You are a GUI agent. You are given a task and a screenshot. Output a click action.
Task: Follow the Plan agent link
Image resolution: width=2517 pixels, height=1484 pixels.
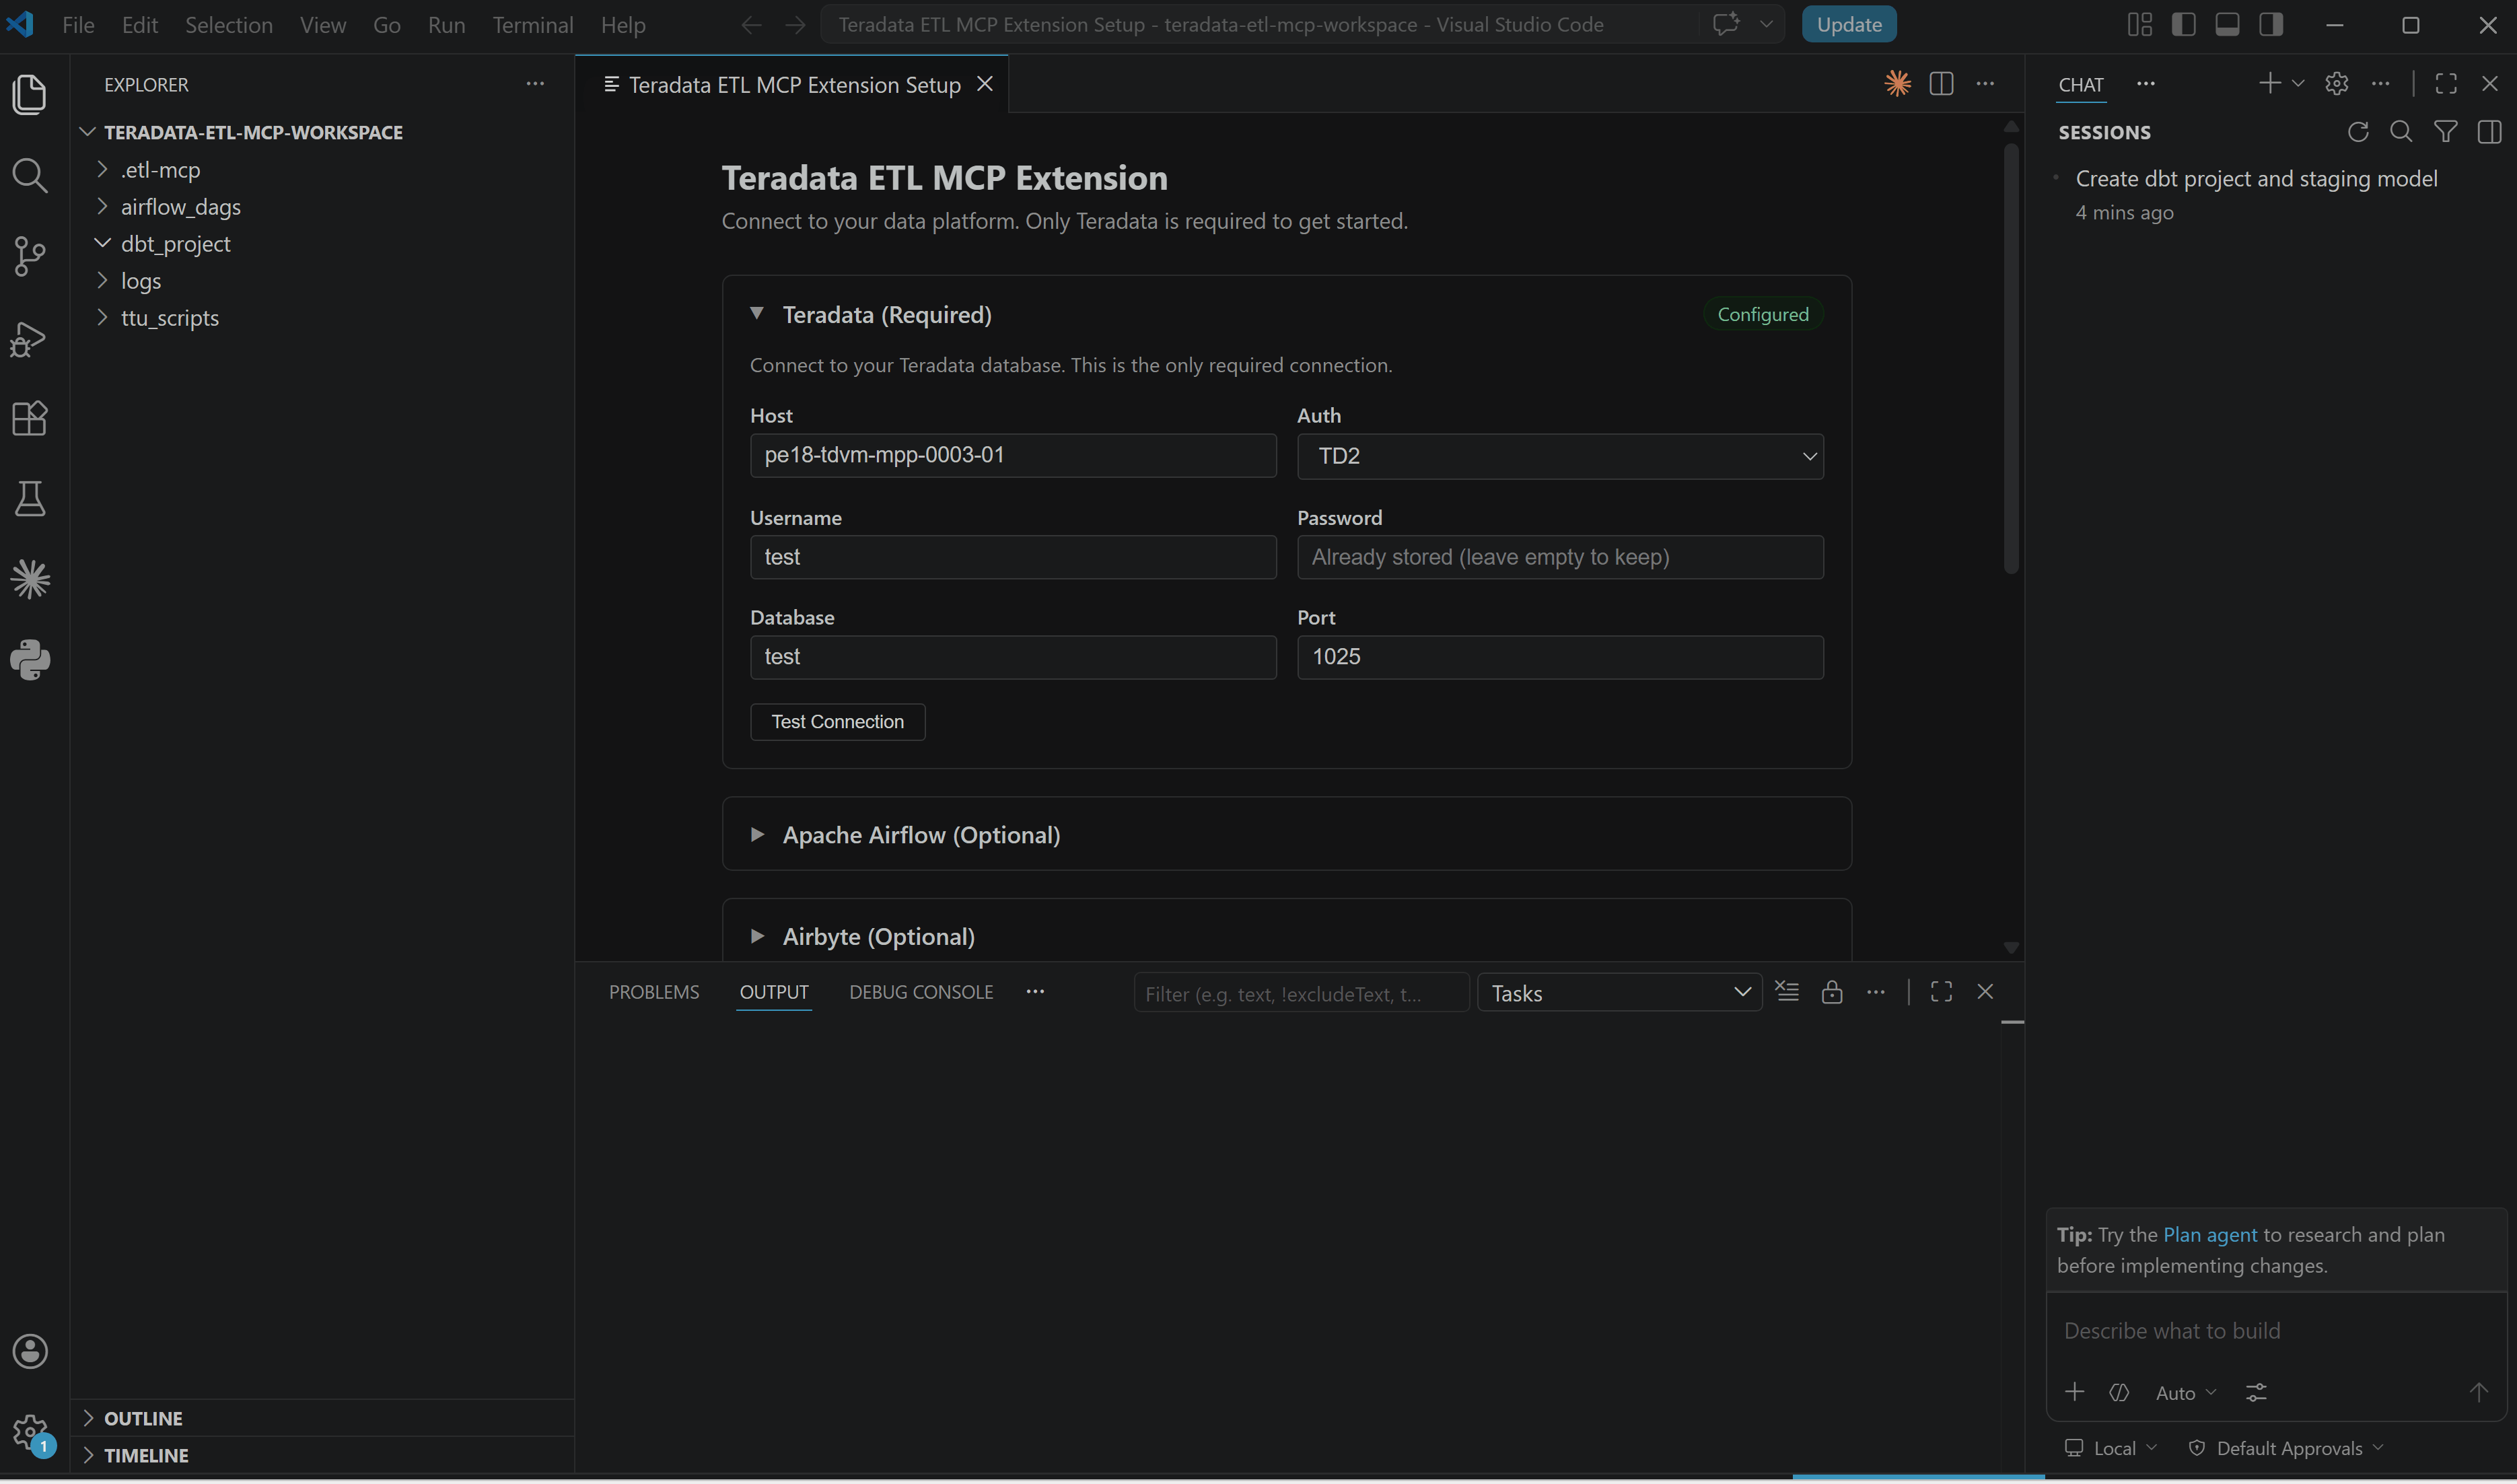pyautogui.click(x=2209, y=1235)
